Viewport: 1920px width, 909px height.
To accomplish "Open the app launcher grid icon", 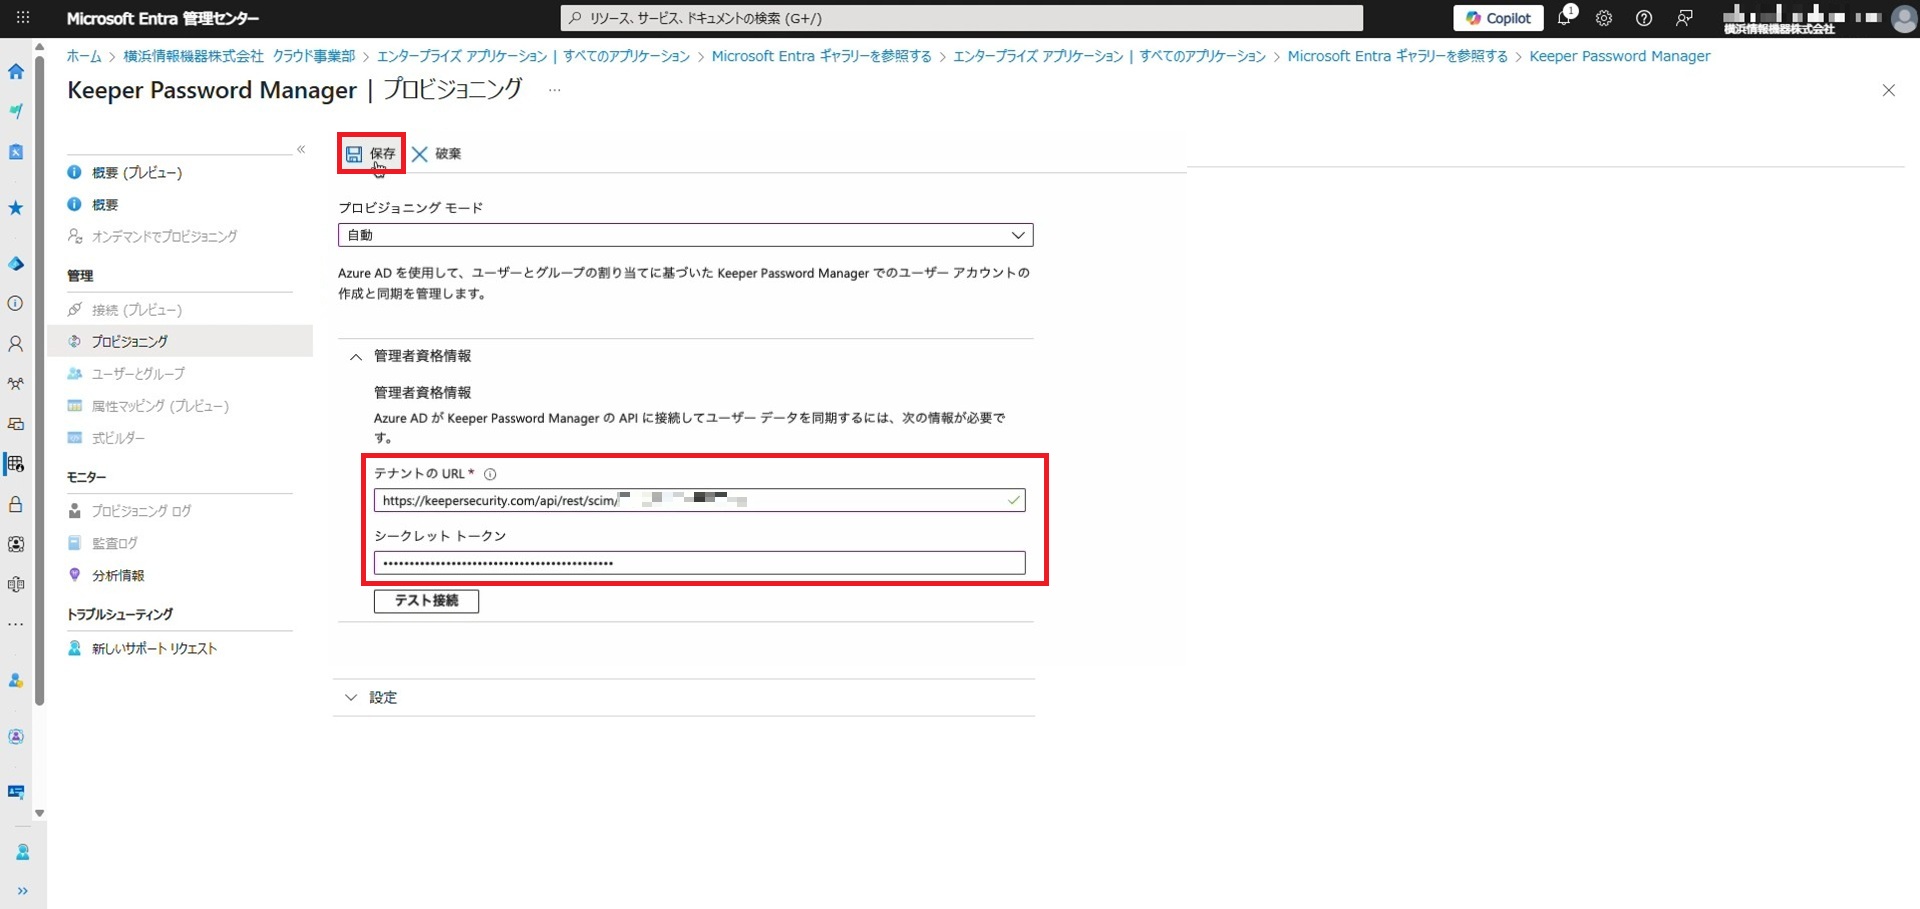I will pos(23,18).
